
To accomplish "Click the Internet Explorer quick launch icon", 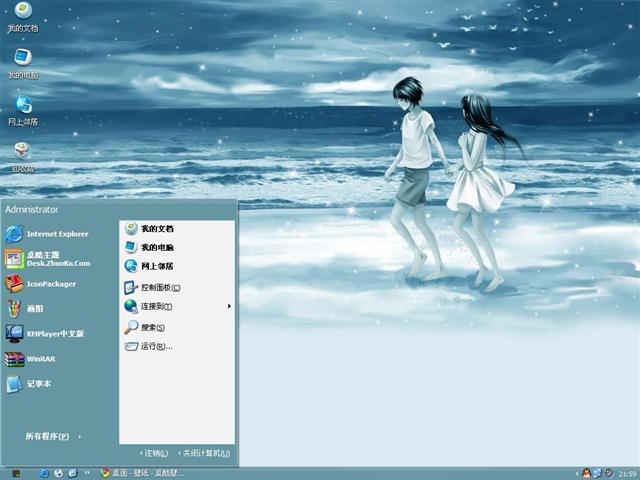I will click(x=73, y=473).
